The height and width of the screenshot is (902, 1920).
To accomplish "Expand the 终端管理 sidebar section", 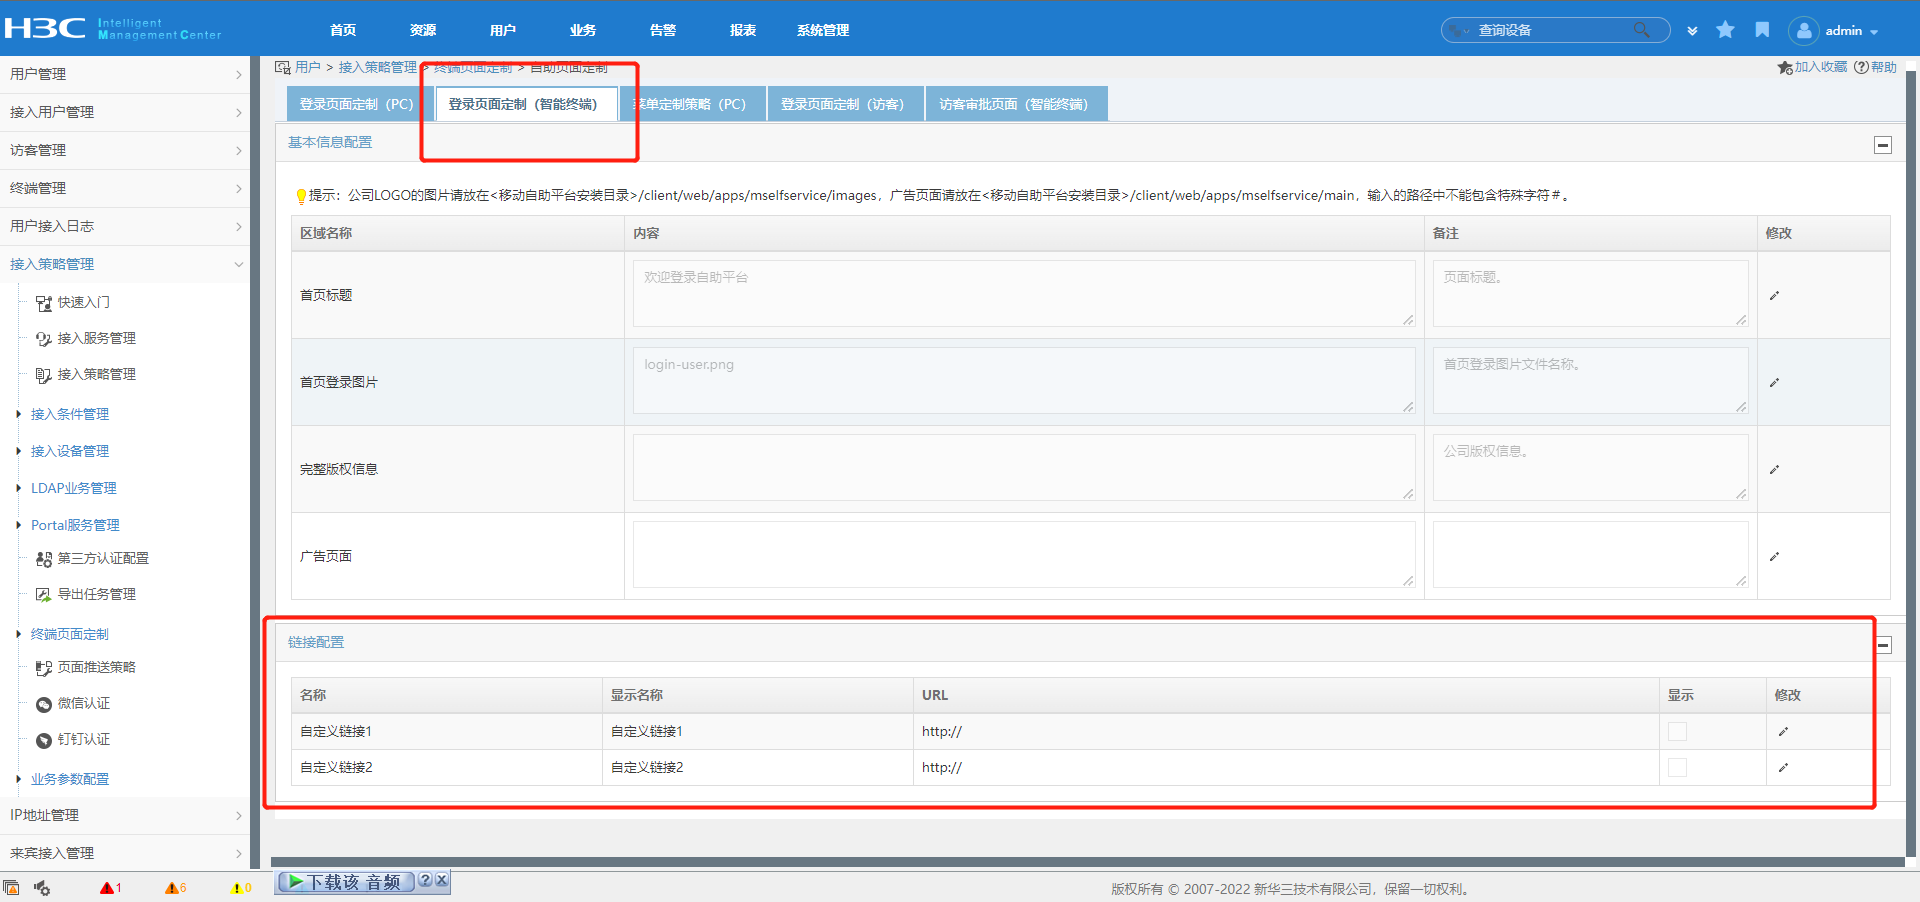I will [125, 188].
